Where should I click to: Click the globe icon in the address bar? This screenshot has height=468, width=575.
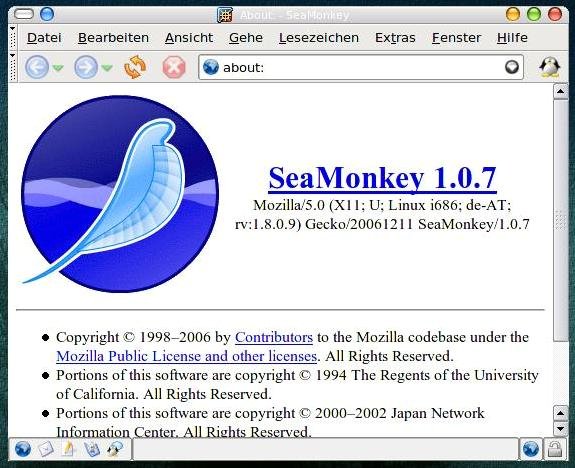click(x=211, y=67)
